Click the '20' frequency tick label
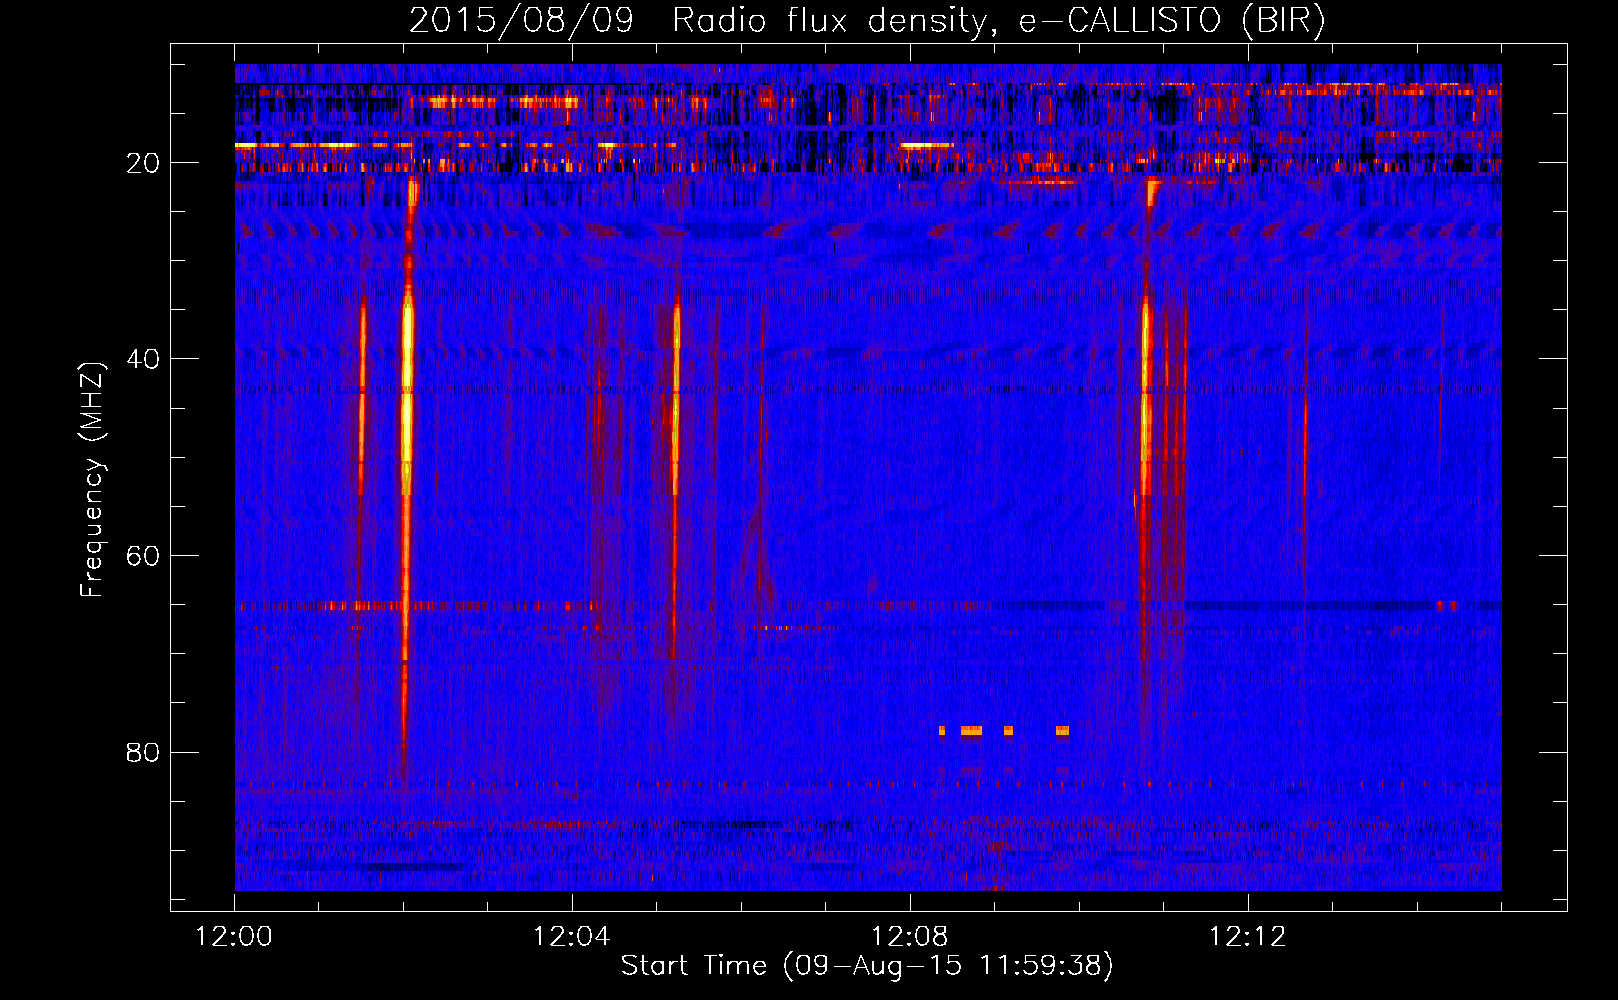The image size is (1618, 1000). [x=143, y=163]
